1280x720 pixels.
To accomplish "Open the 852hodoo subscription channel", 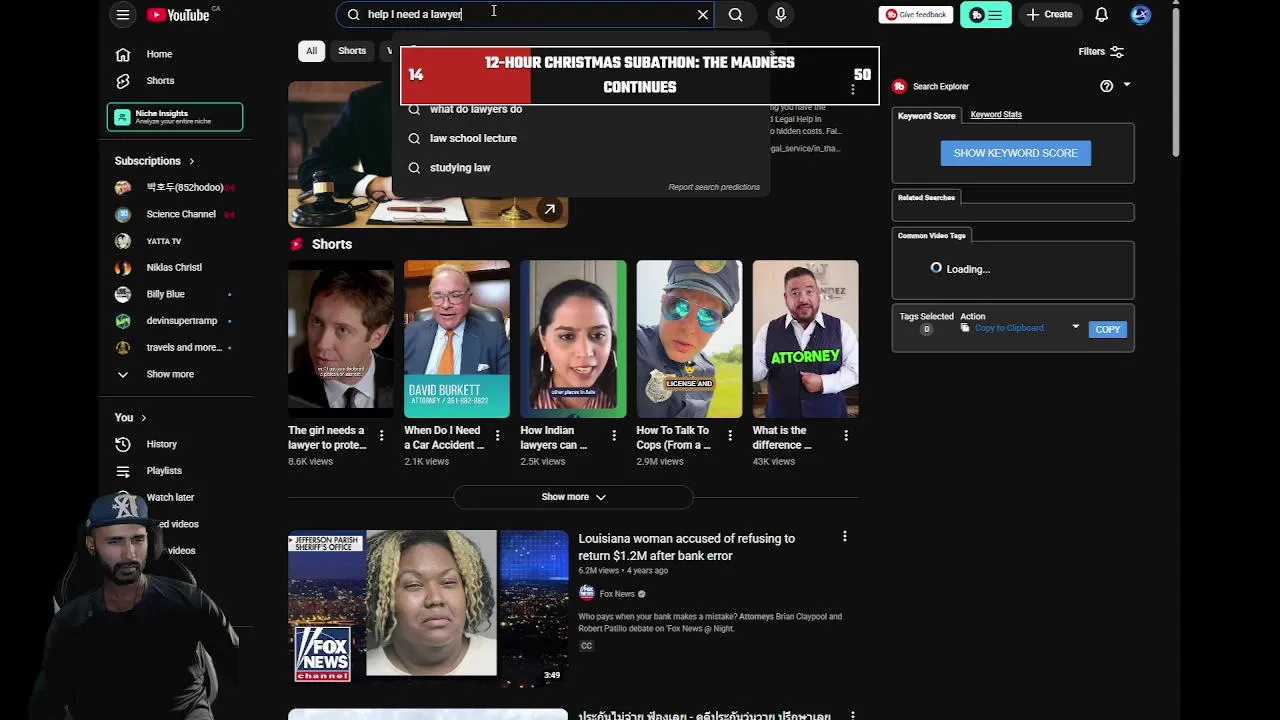I will pyautogui.click(x=175, y=187).
